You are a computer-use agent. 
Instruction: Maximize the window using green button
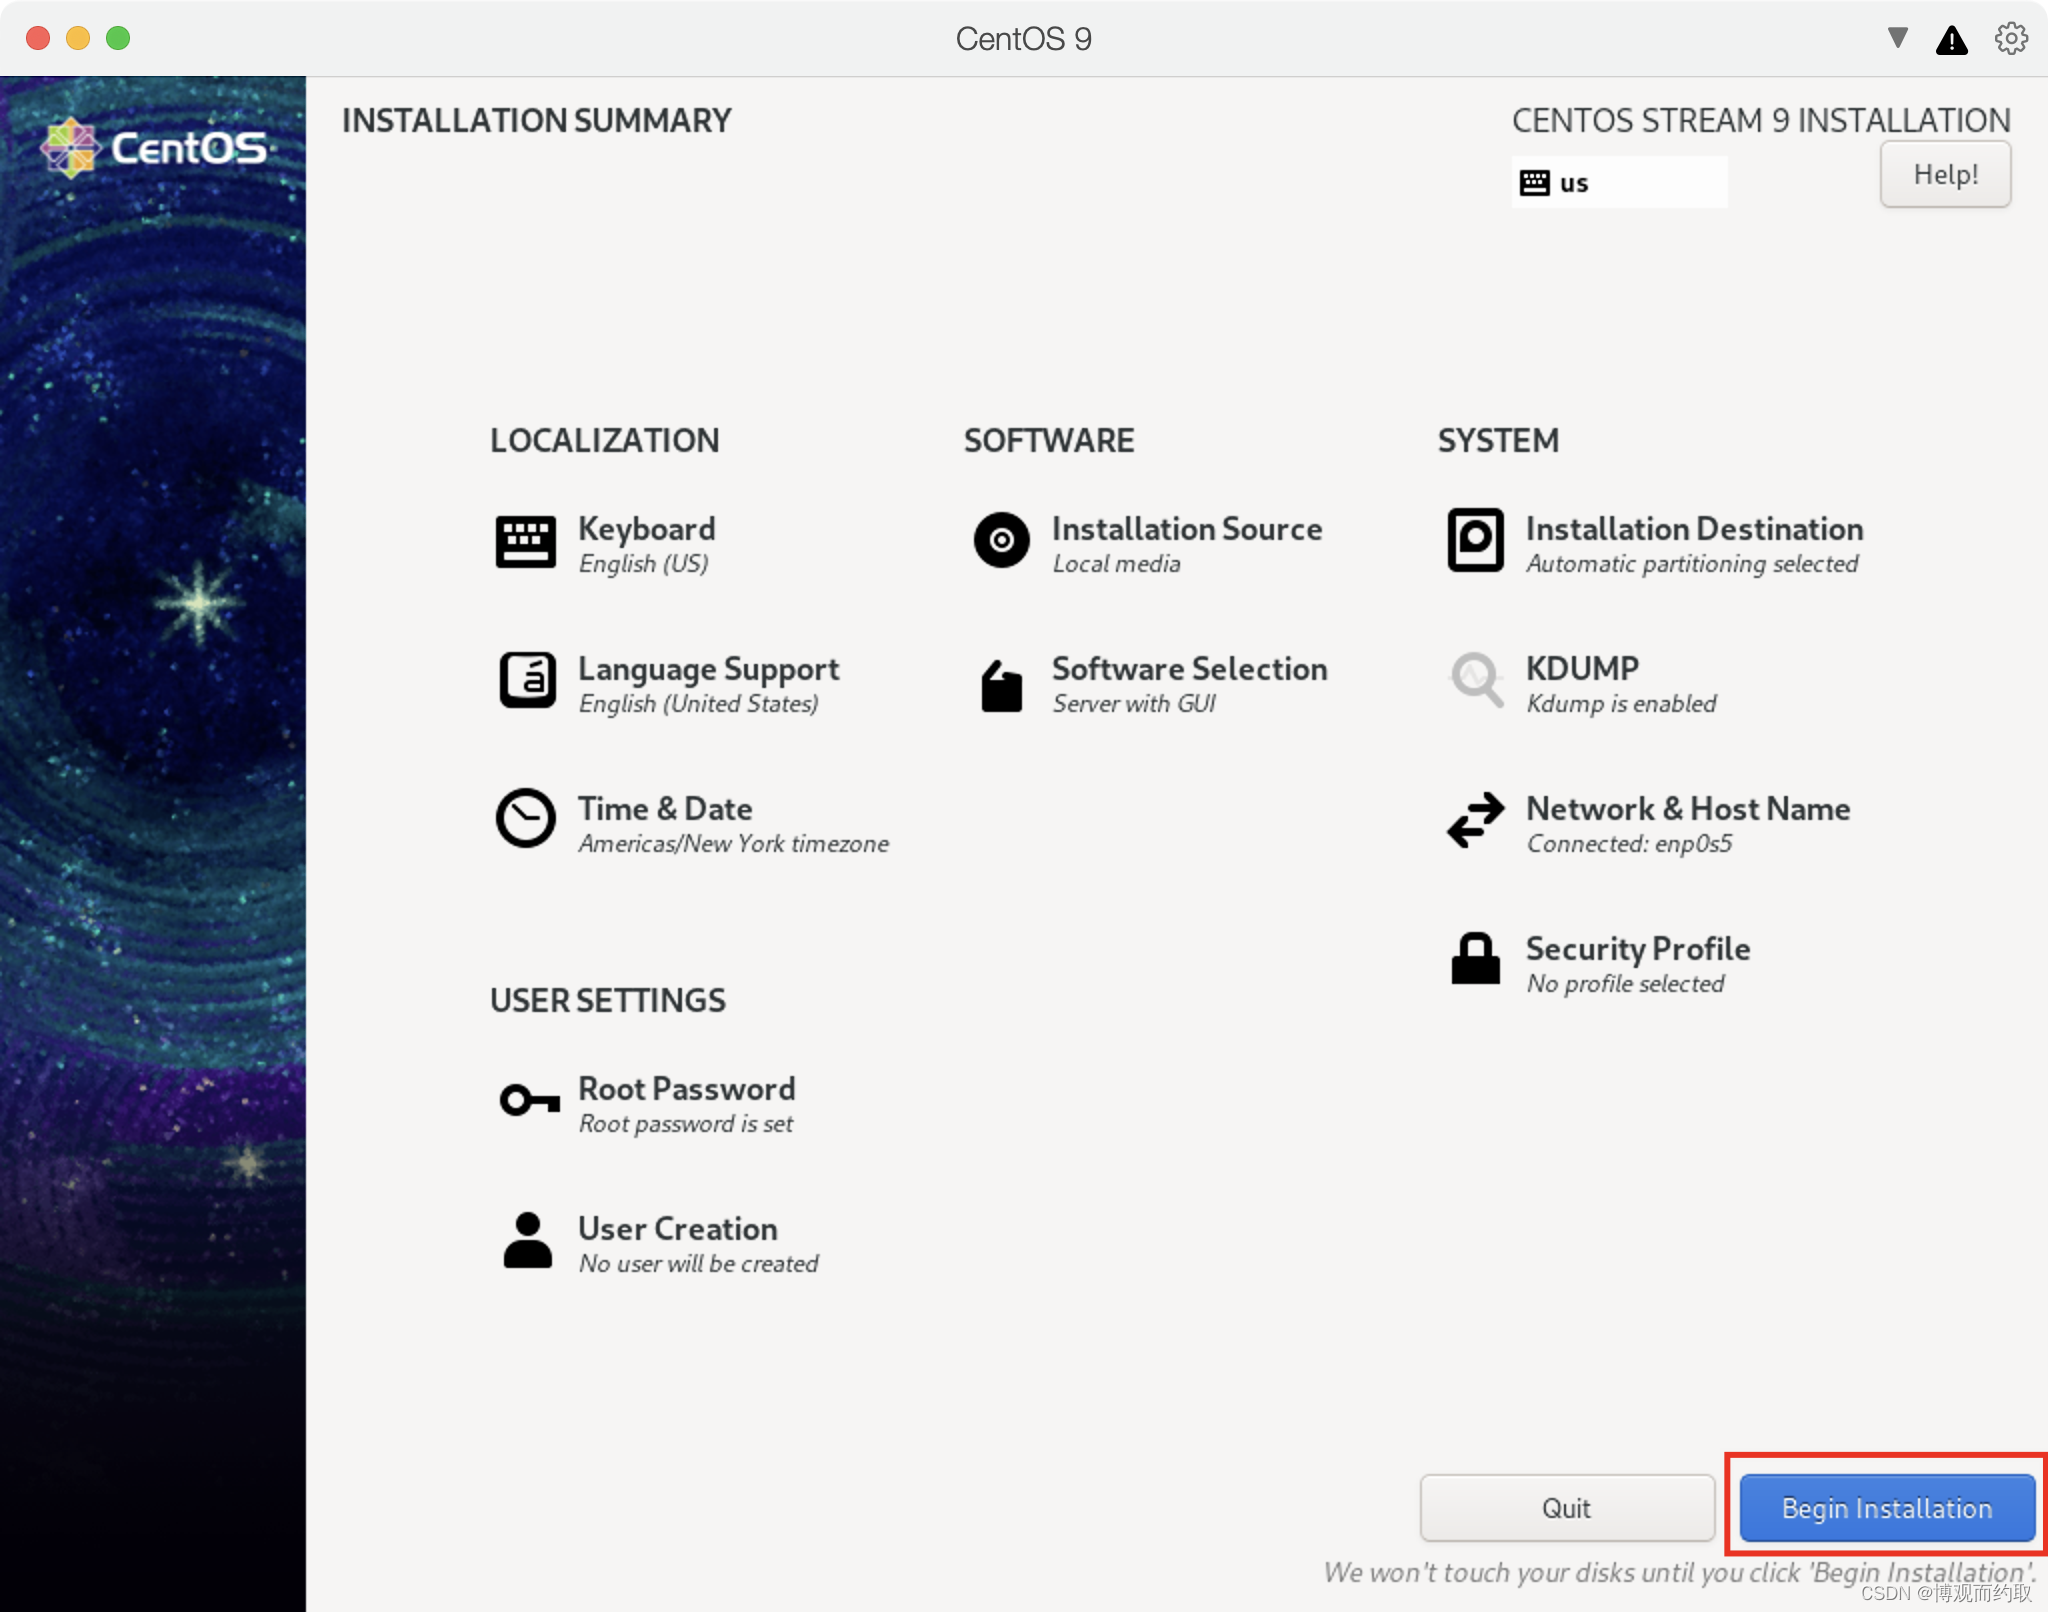pyautogui.click(x=118, y=38)
